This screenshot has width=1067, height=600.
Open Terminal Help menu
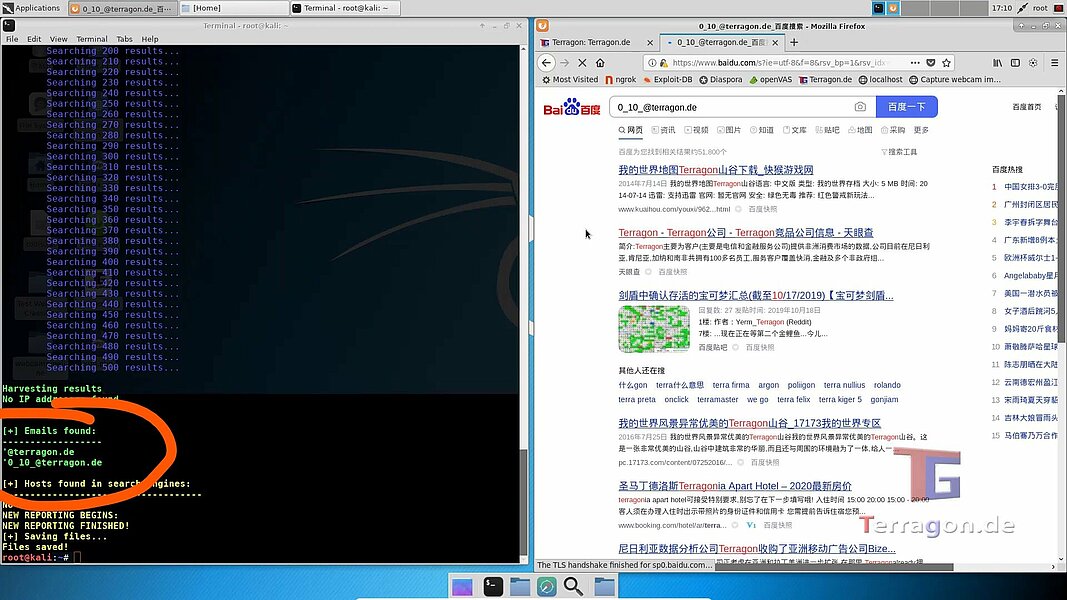150,39
